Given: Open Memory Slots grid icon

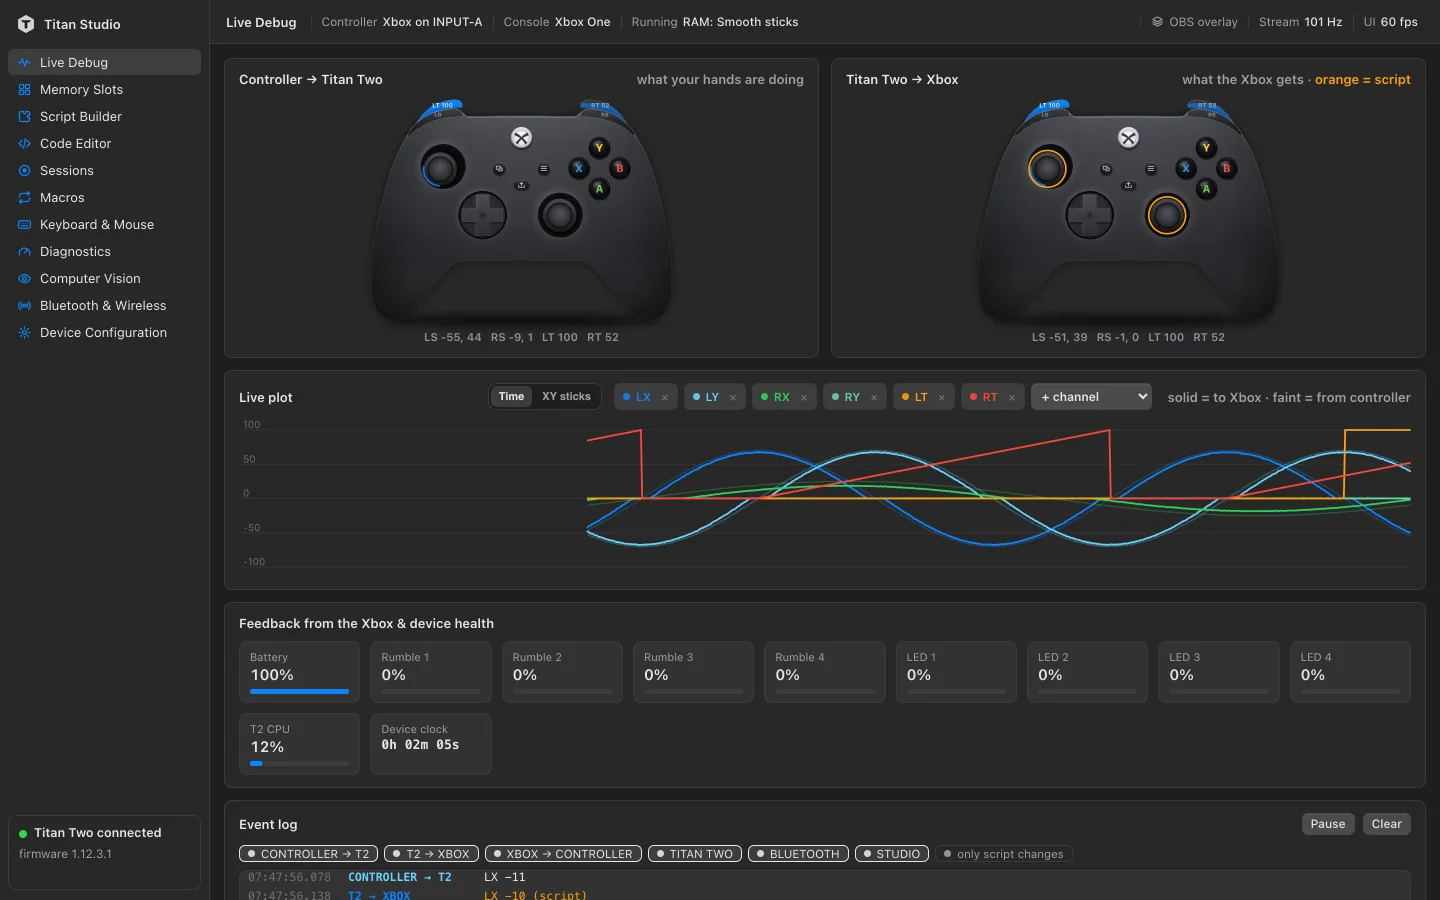Looking at the screenshot, I should pos(24,89).
